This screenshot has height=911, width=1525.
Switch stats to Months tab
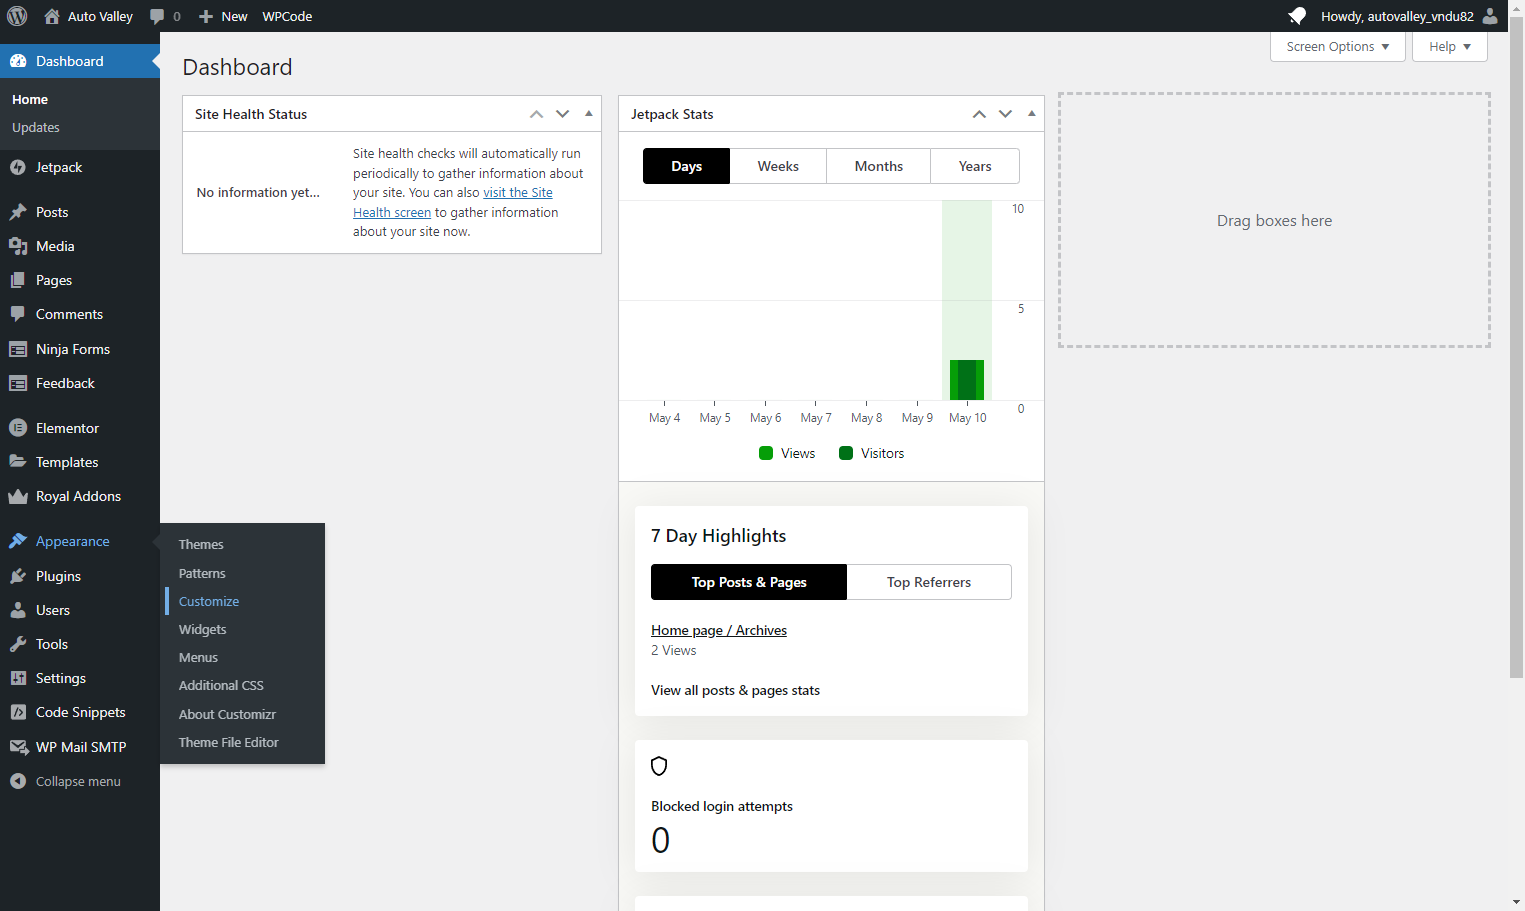click(879, 166)
